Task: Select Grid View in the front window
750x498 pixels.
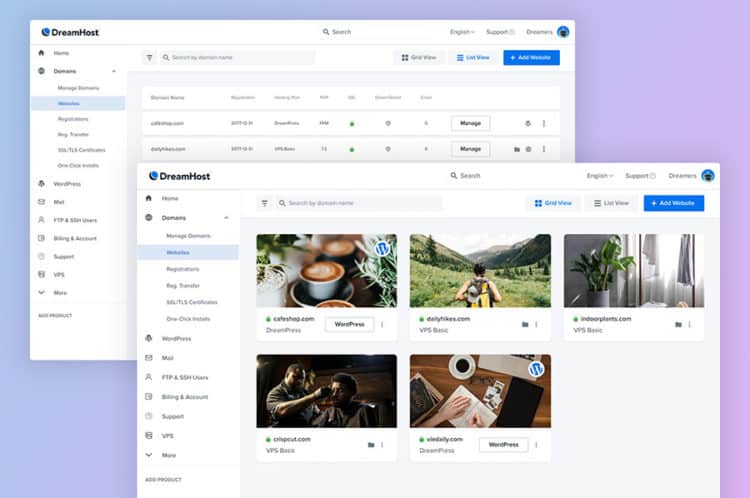Action: click(553, 203)
